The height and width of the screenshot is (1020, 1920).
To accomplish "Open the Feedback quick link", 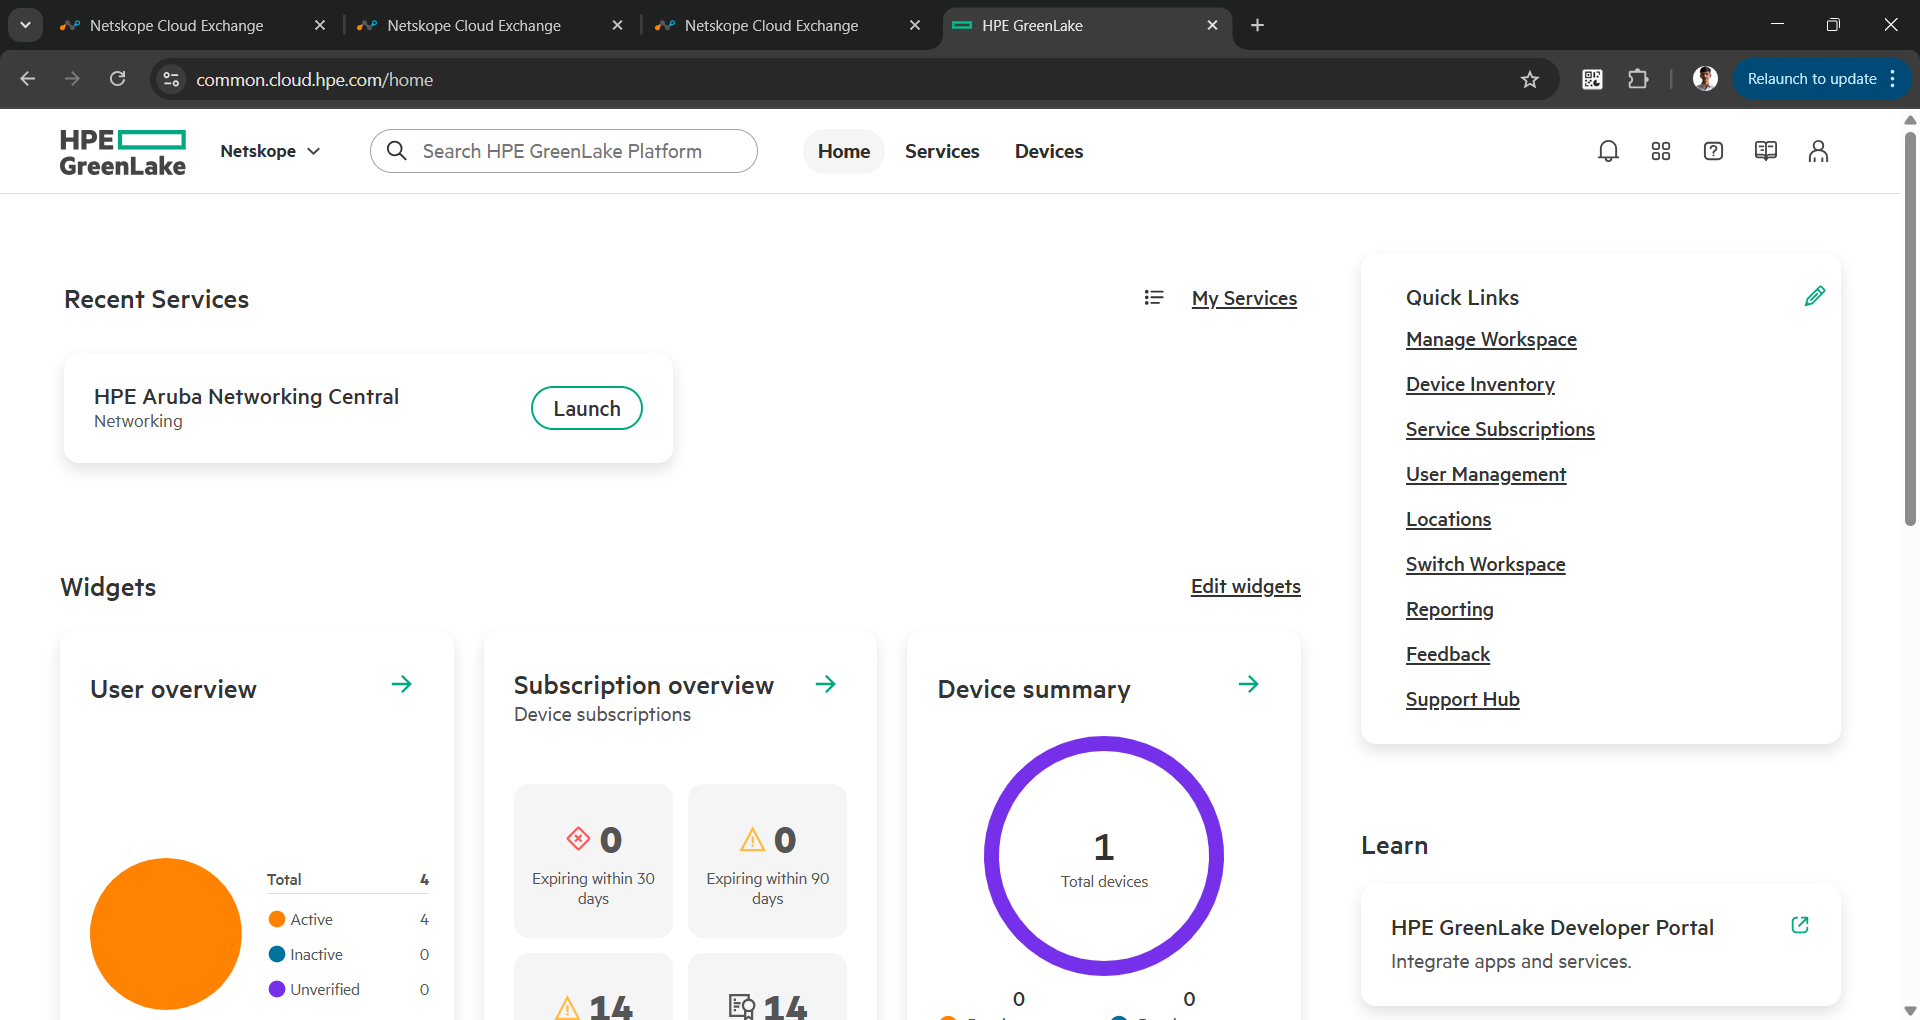I will 1448,654.
